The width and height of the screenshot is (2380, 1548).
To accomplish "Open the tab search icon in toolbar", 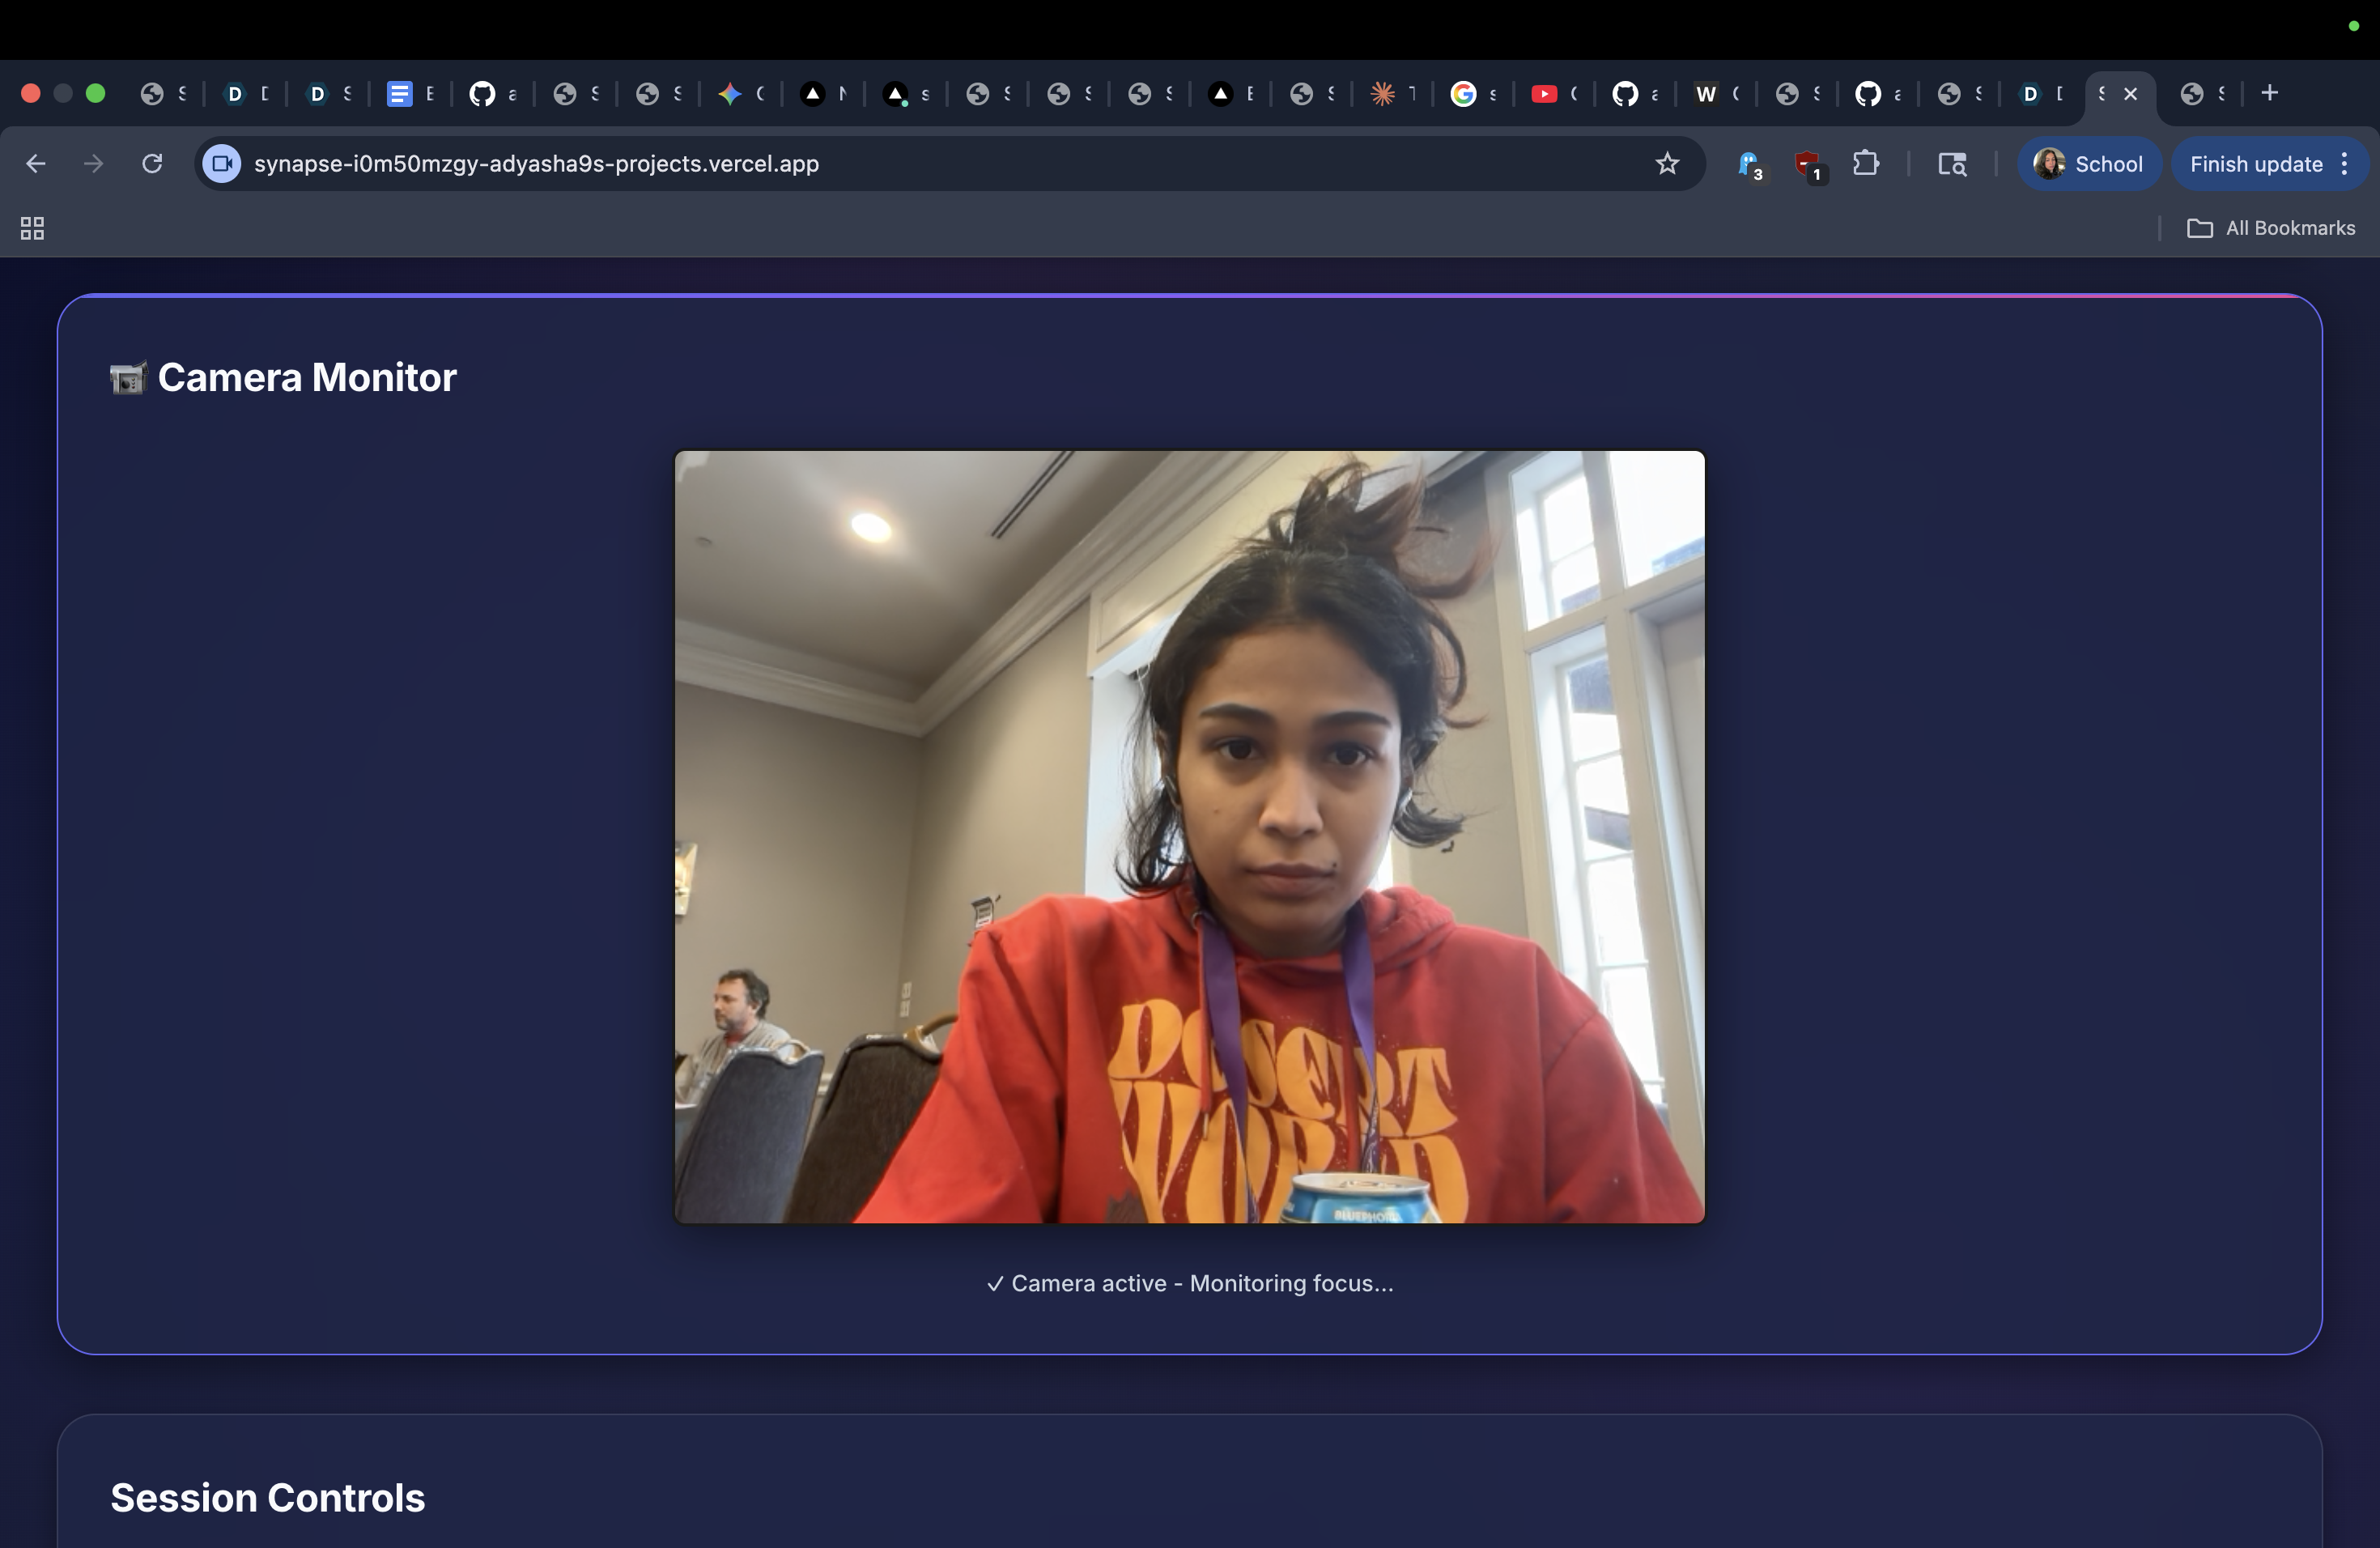I will click(x=1952, y=164).
